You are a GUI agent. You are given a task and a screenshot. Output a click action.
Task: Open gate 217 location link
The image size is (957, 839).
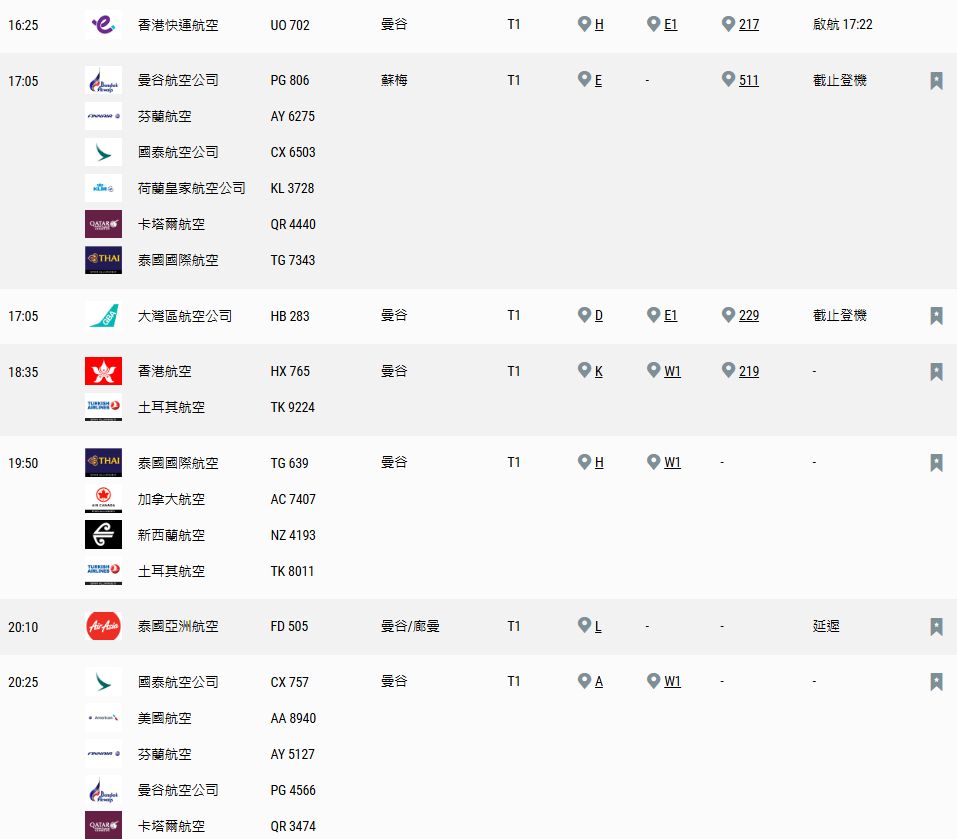tap(748, 24)
